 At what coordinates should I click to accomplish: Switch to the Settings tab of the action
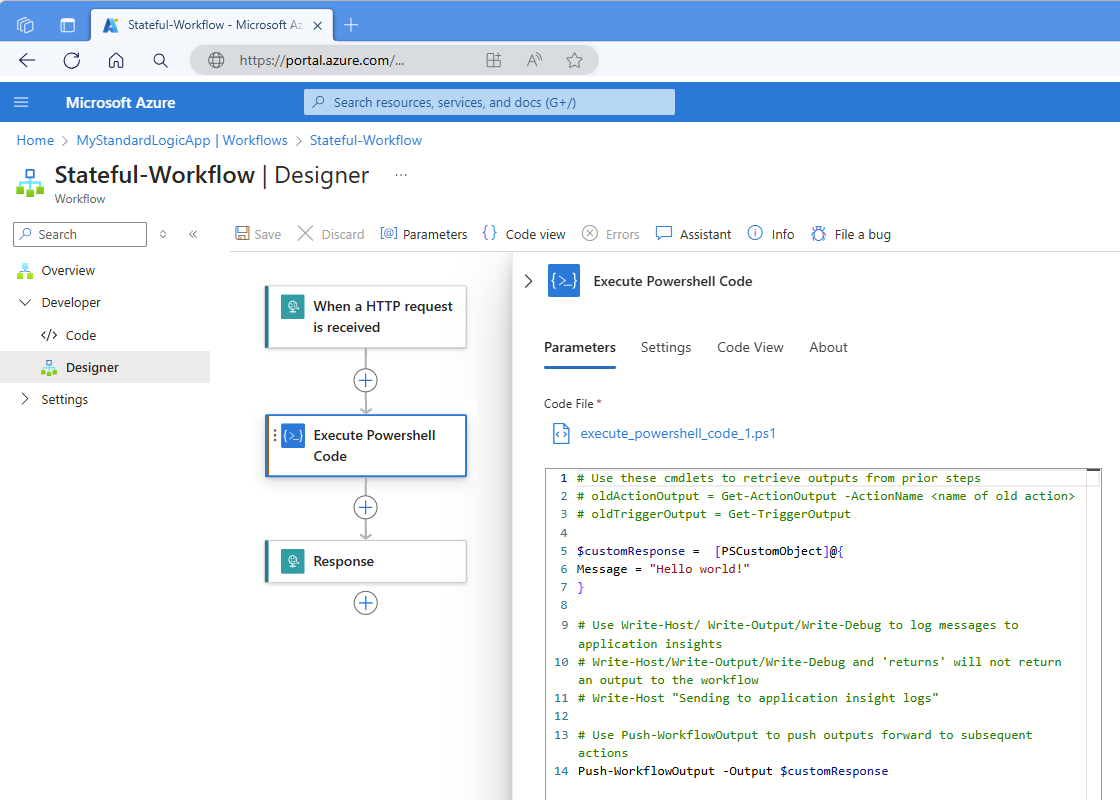click(x=666, y=347)
